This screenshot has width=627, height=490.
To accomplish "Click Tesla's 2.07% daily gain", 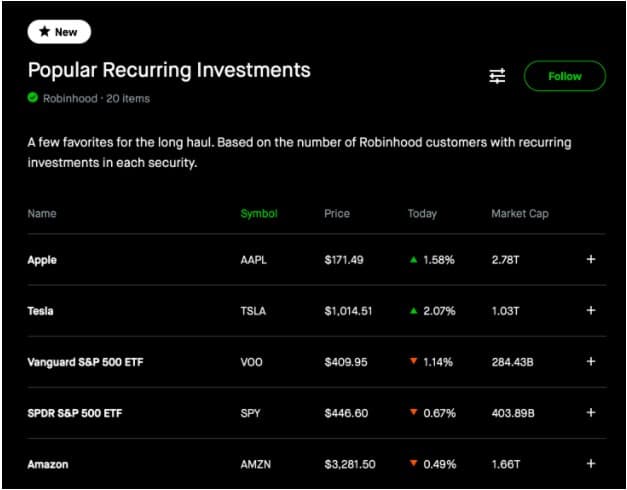I will 433,311.
